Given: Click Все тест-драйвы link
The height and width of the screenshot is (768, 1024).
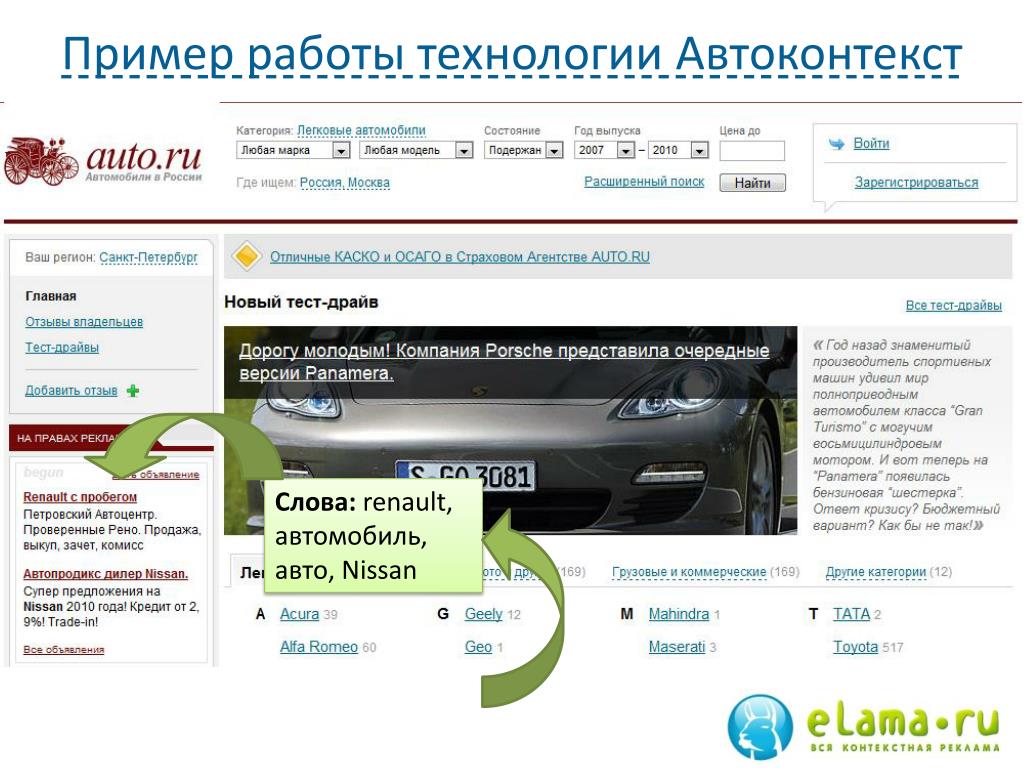Looking at the screenshot, I should pos(953,306).
